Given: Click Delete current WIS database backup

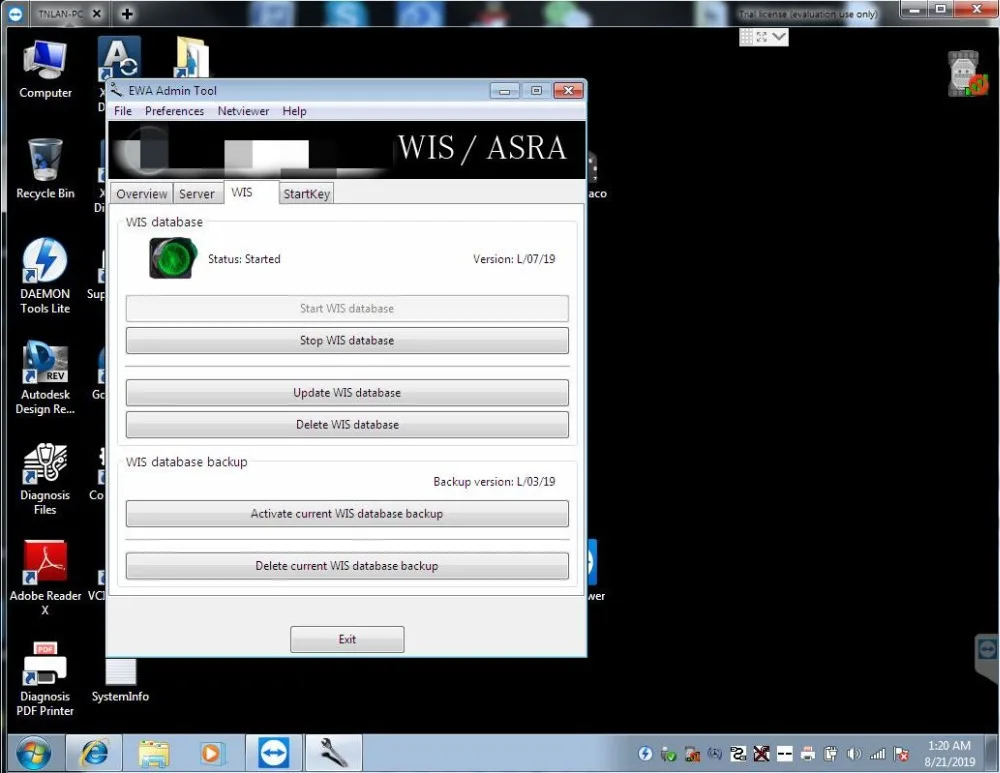Looking at the screenshot, I should tap(347, 566).
